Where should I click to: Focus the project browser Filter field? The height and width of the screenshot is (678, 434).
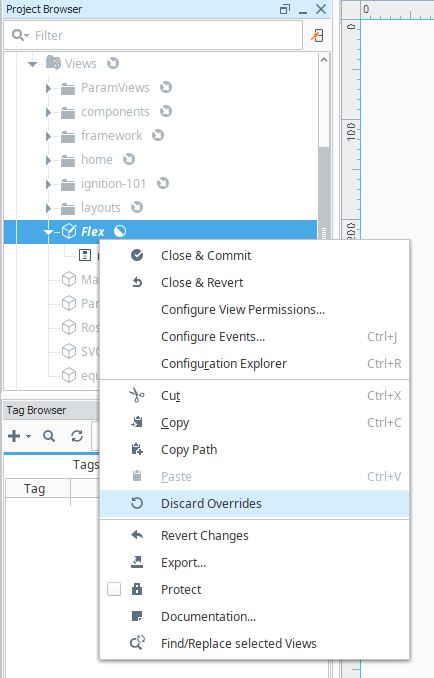pos(153,35)
